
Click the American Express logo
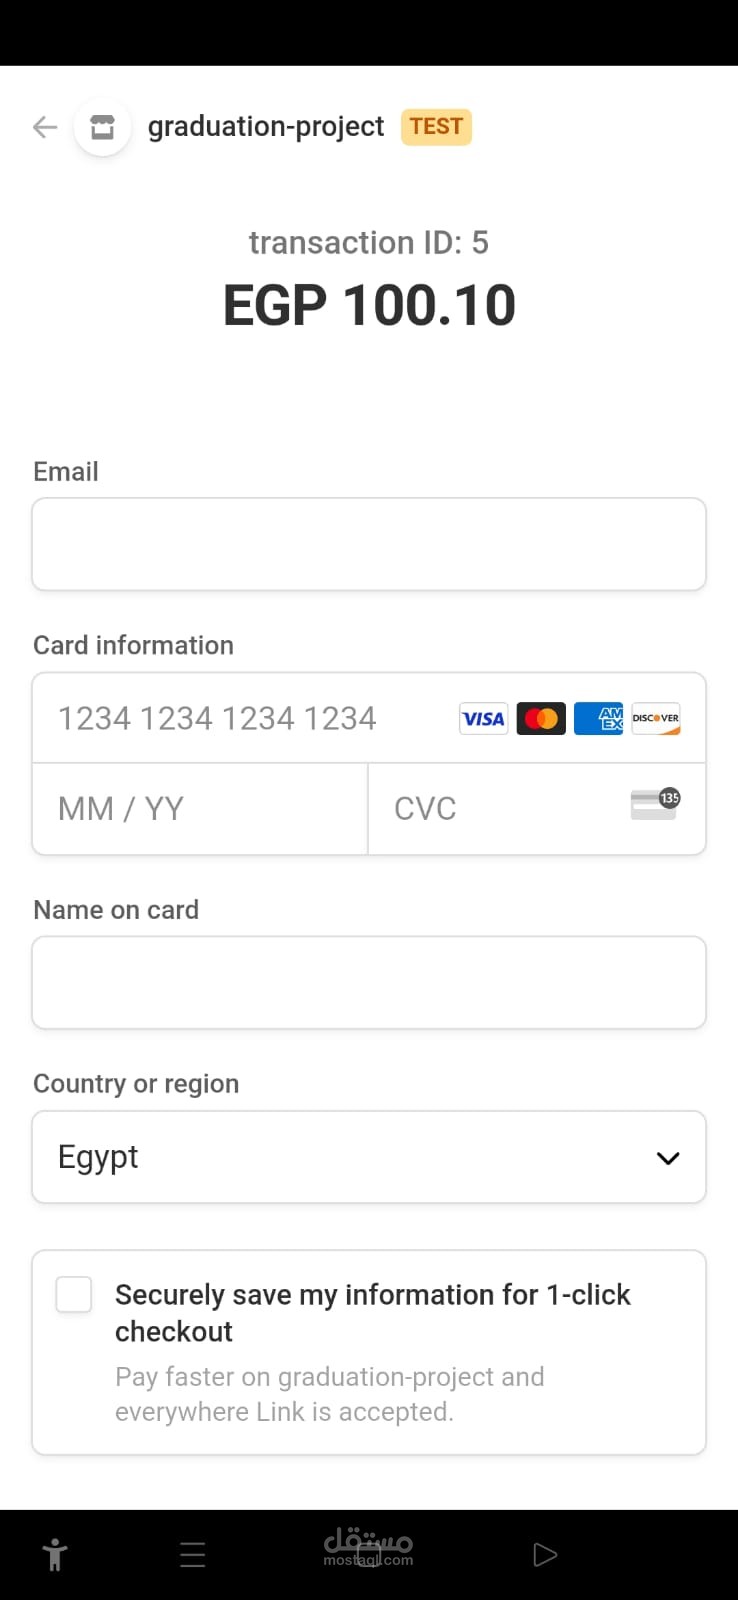[x=598, y=718]
